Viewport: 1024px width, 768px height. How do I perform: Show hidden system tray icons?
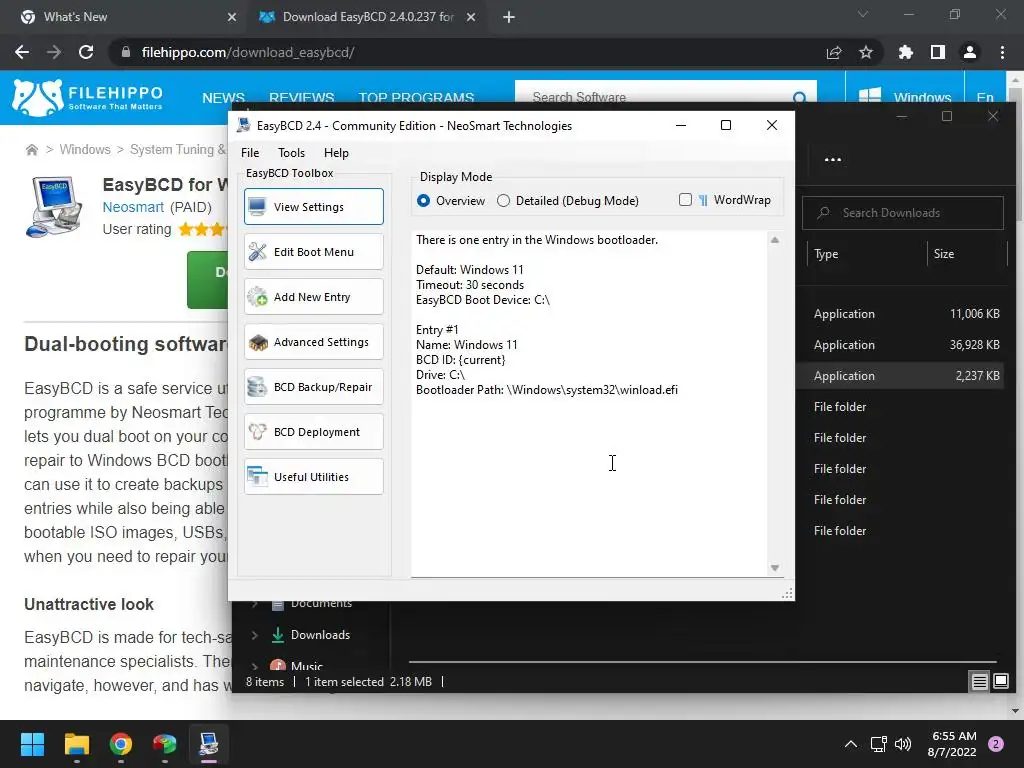coord(850,744)
